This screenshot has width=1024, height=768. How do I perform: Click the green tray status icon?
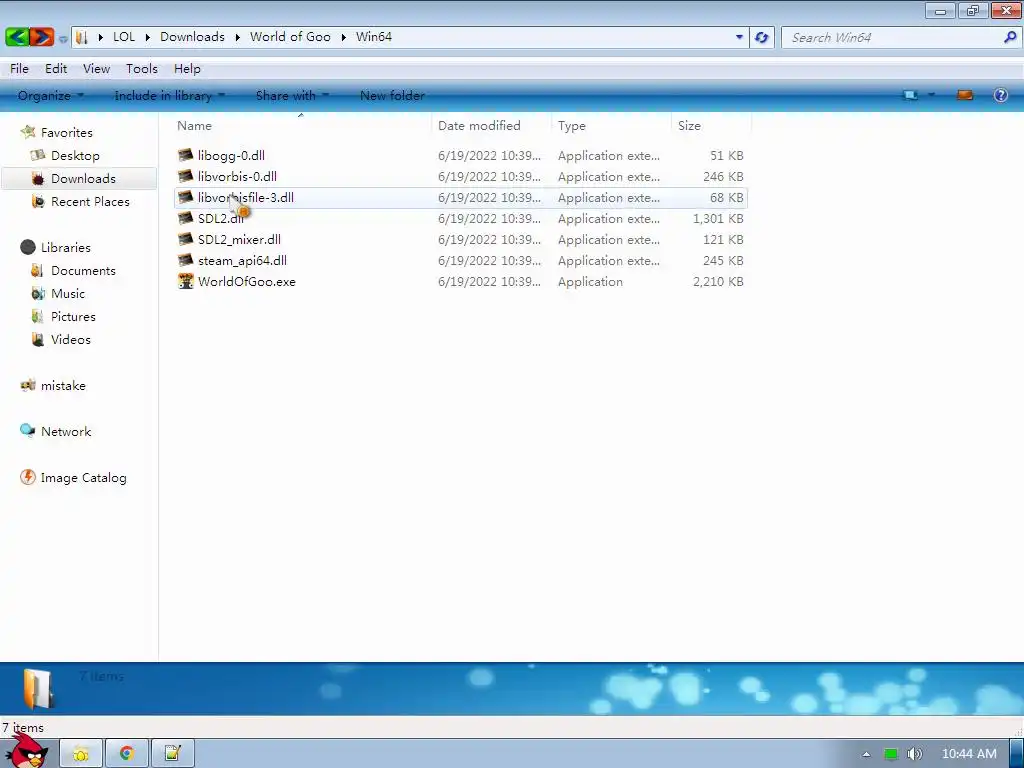click(x=891, y=754)
